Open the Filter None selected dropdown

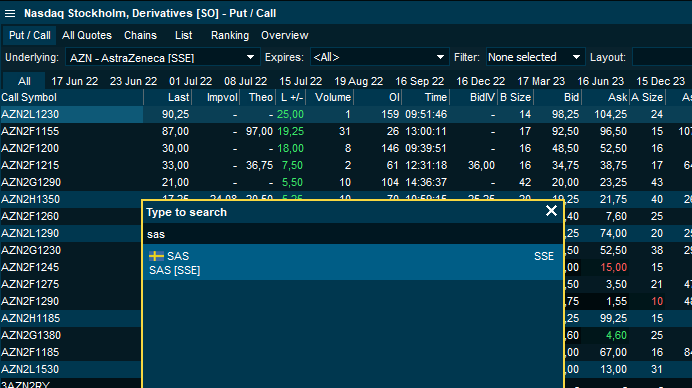(x=535, y=57)
